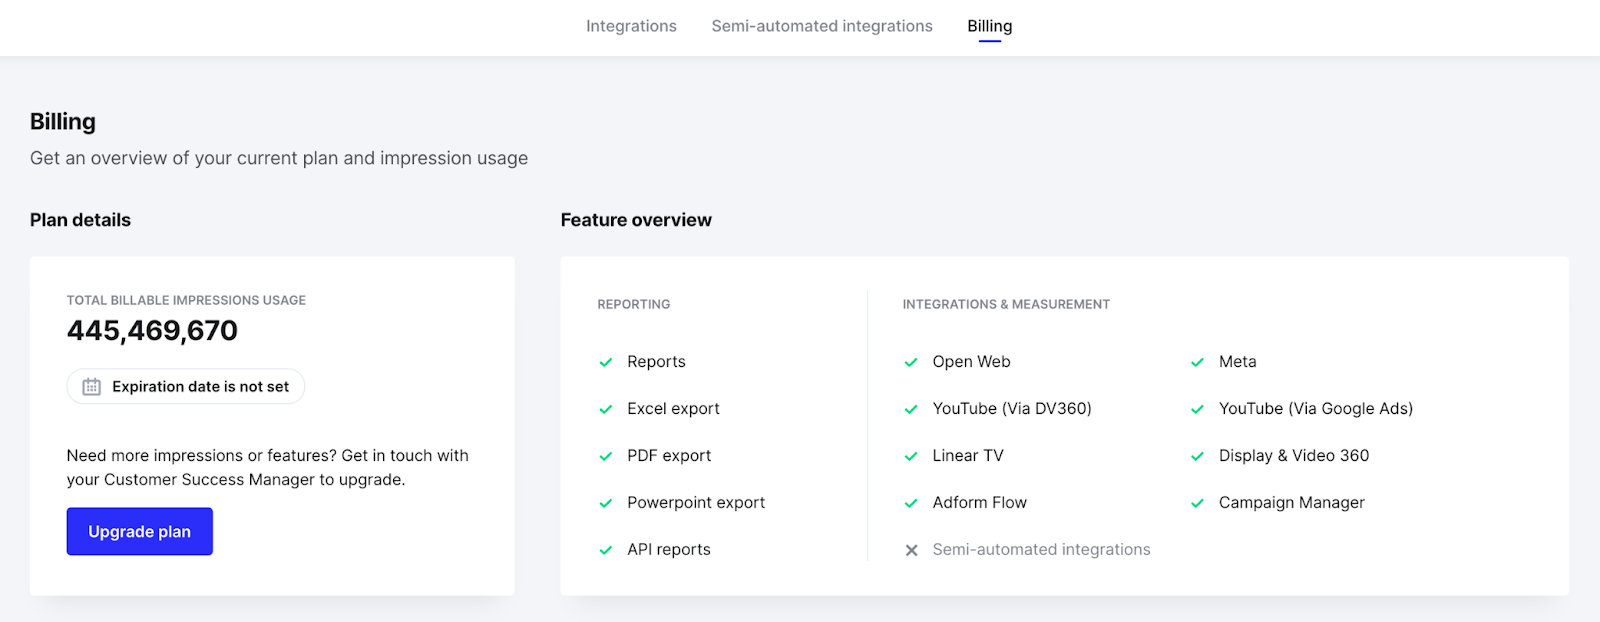The height and width of the screenshot is (622, 1600).
Task: Click the checkmark icon next to Open Web
Action: click(911, 362)
